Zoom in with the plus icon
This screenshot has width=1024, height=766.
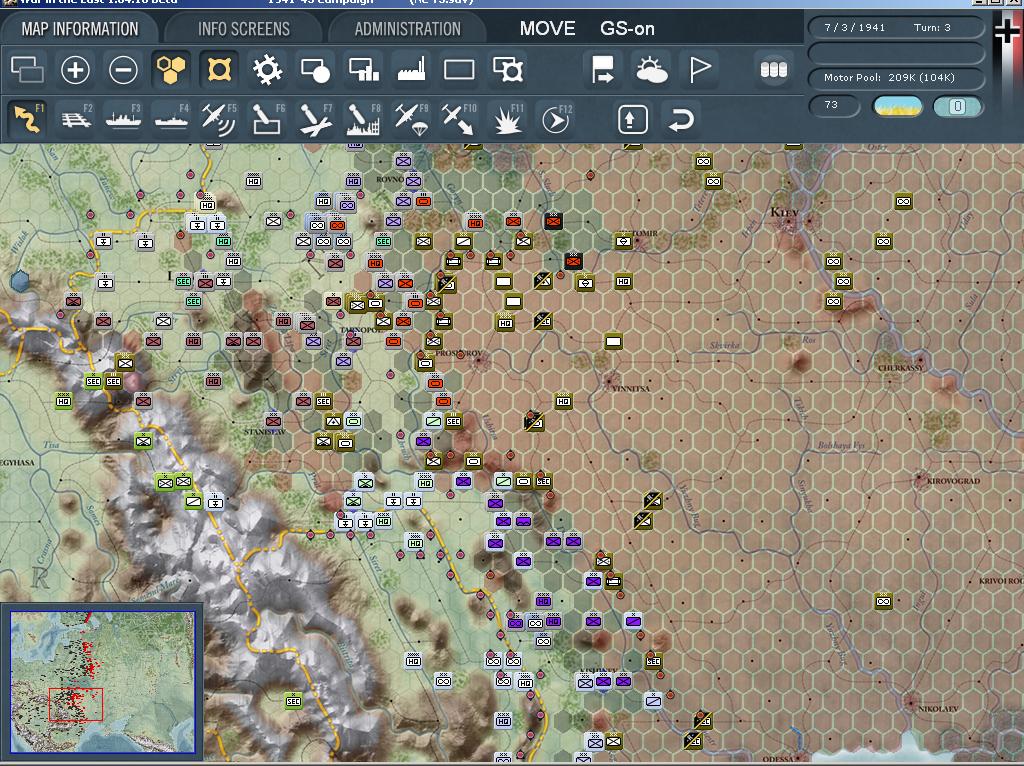(x=75, y=69)
